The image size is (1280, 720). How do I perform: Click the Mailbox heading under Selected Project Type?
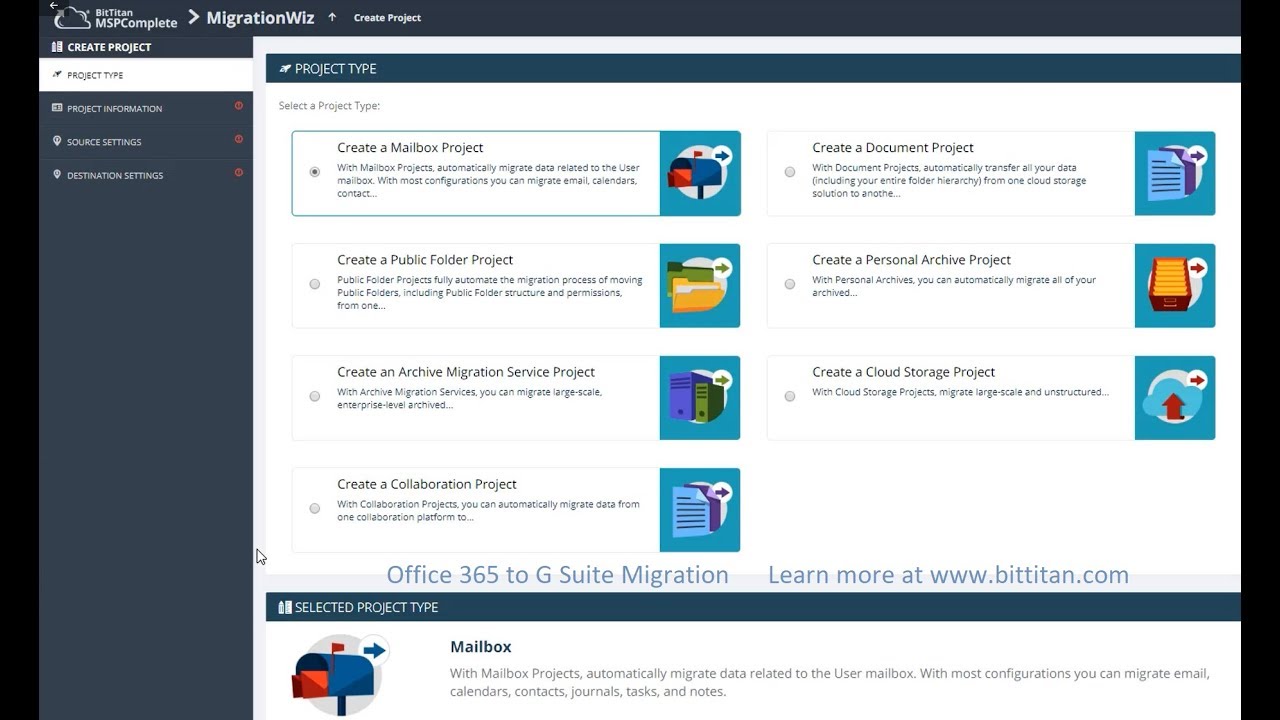click(x=481, y=646)
